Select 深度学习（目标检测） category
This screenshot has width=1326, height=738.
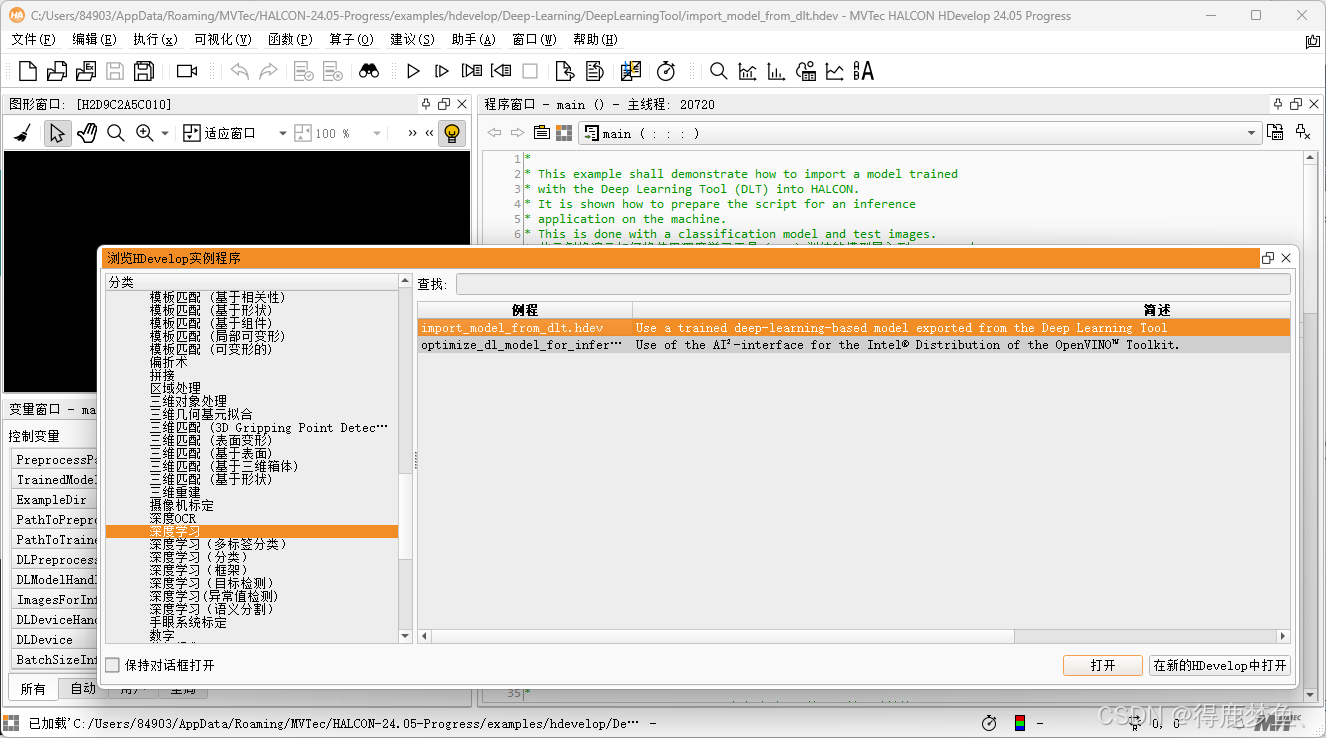click(x=211, y=583)
